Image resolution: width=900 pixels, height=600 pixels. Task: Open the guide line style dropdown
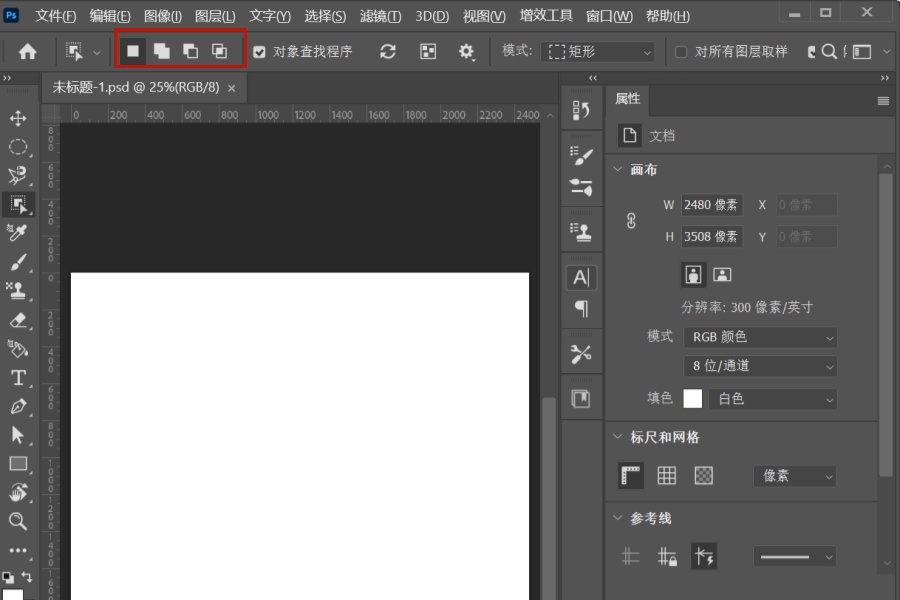(795, 557)
